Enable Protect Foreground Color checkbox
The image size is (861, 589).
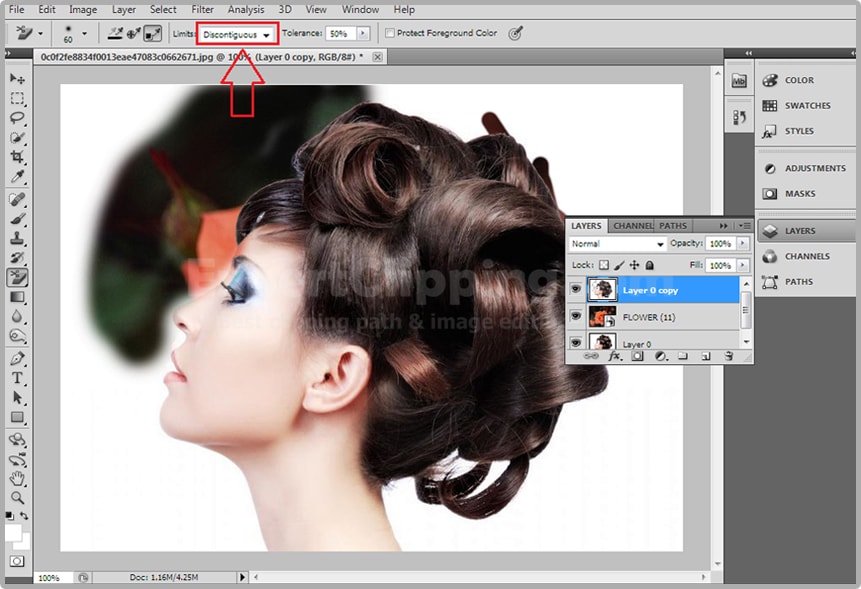390,33
